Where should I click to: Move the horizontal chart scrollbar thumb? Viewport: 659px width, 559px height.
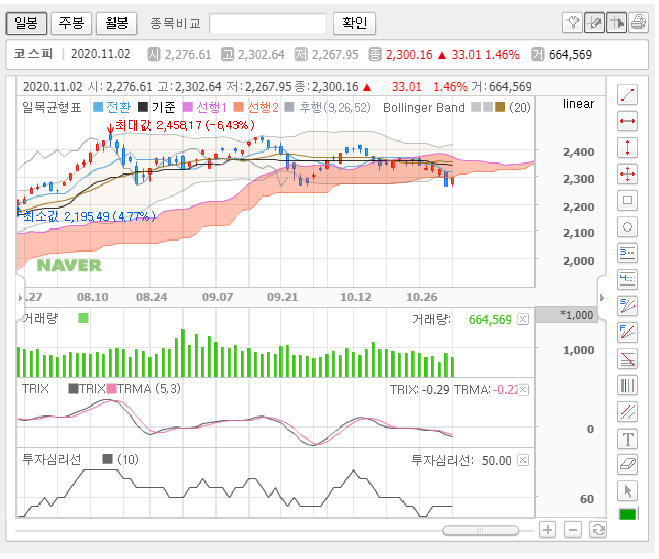[x=480, y=530]
